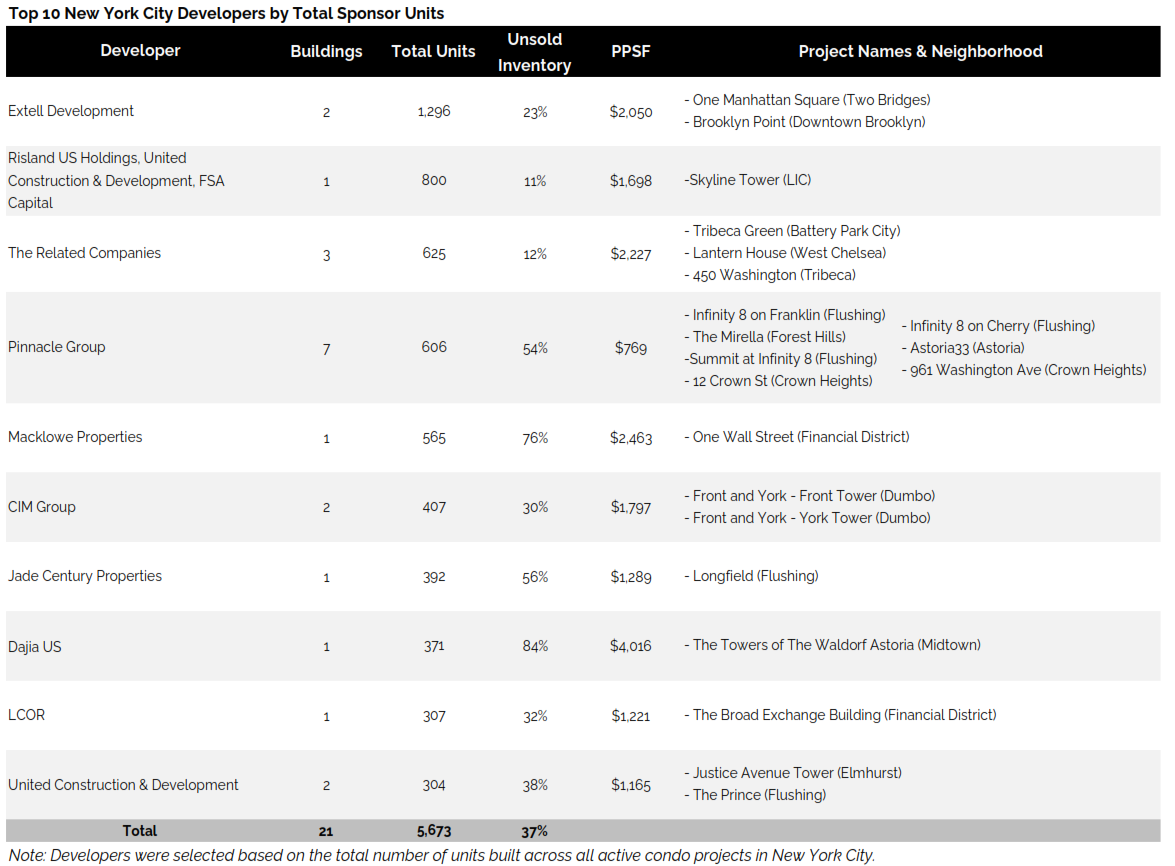Select the PPSF value '$1,698'
Viewport: 1175px width, 866px height.
[631, 181]
